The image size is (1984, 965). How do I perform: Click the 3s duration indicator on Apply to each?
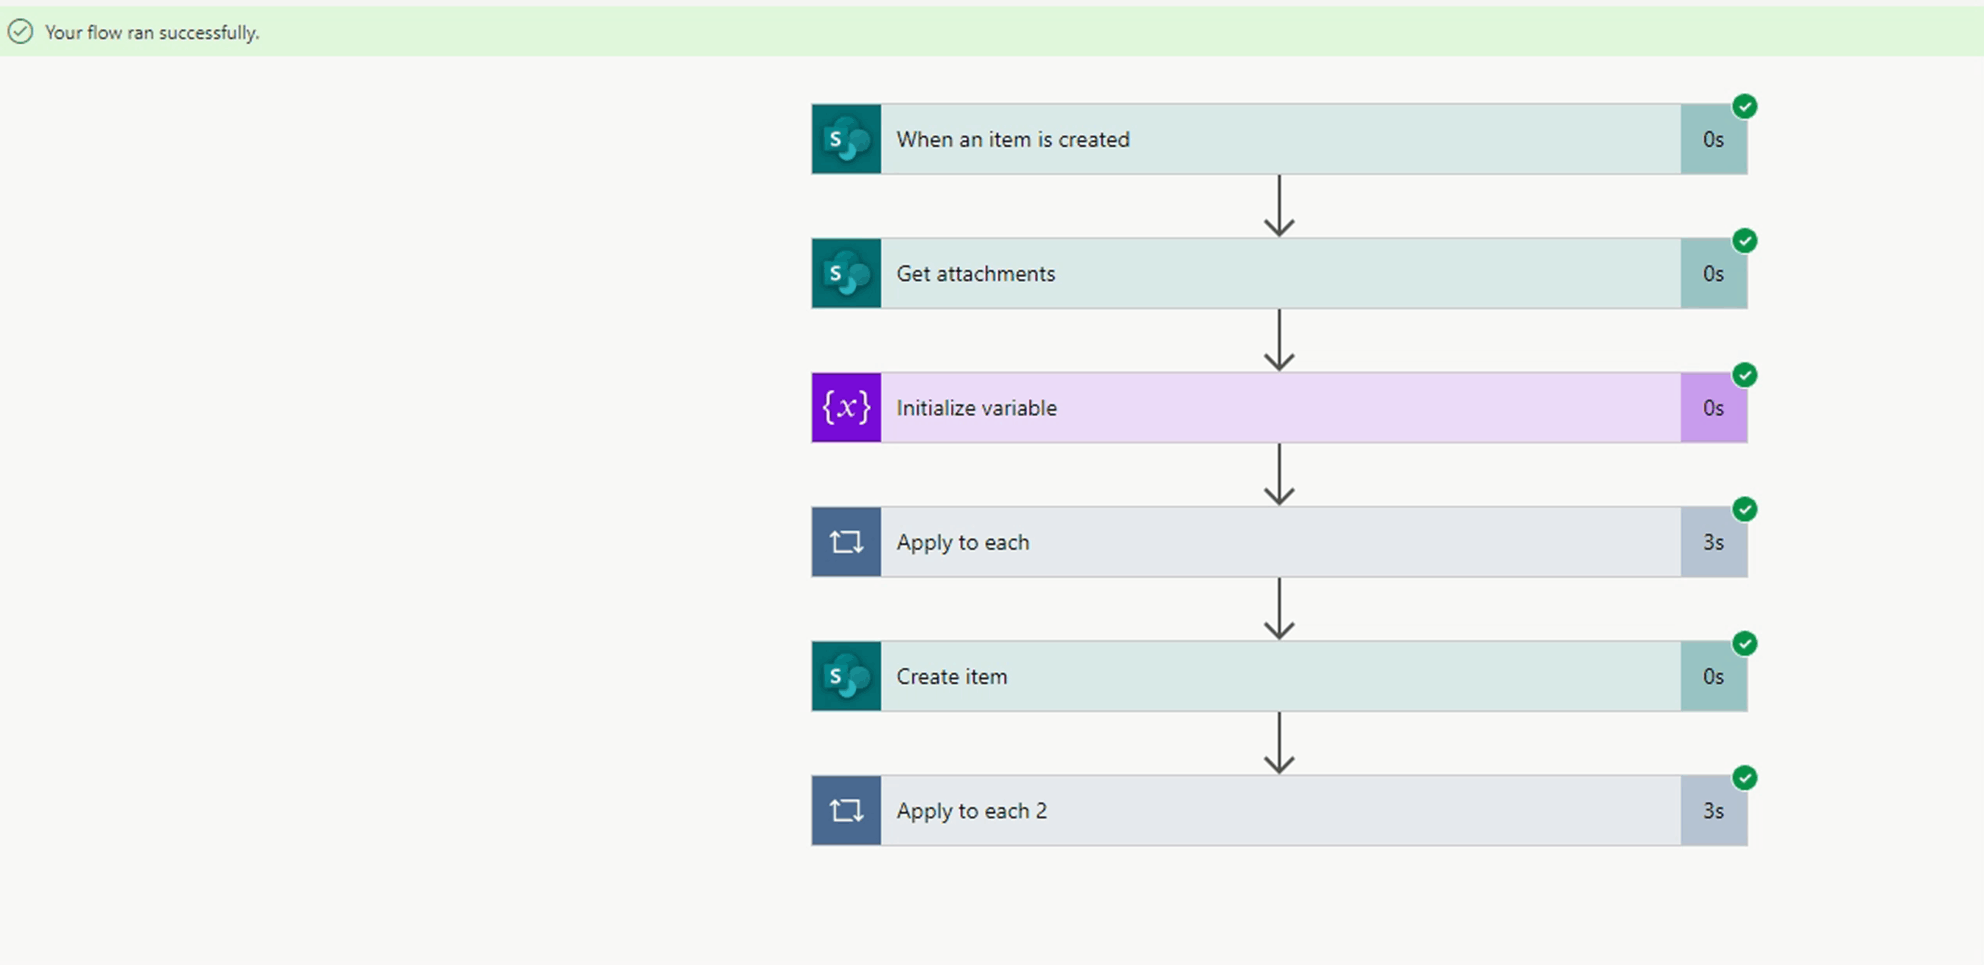[x=1714, y=542]
